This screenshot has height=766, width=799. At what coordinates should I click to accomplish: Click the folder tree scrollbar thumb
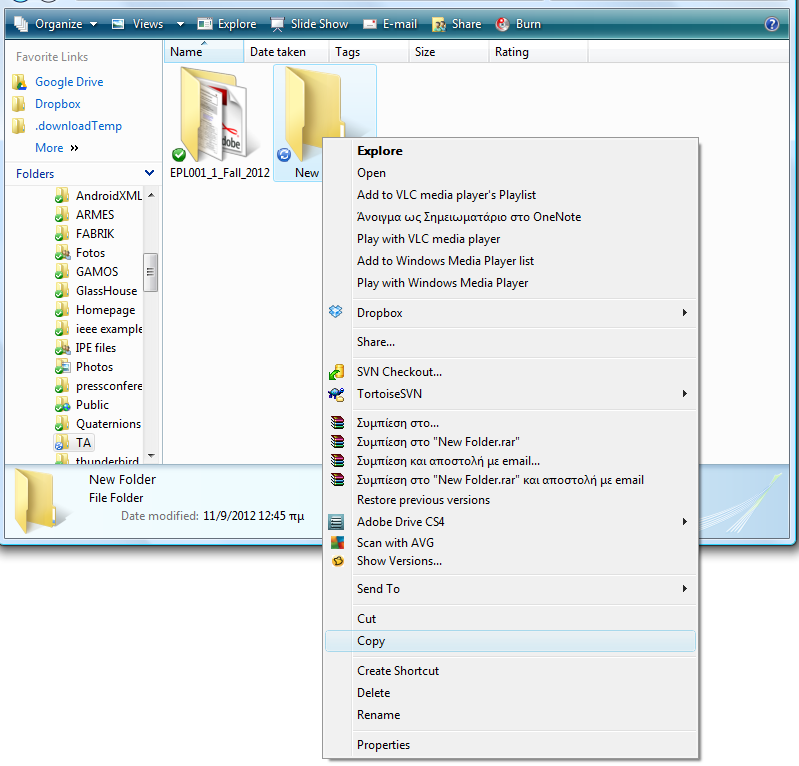tap(150, 272)
